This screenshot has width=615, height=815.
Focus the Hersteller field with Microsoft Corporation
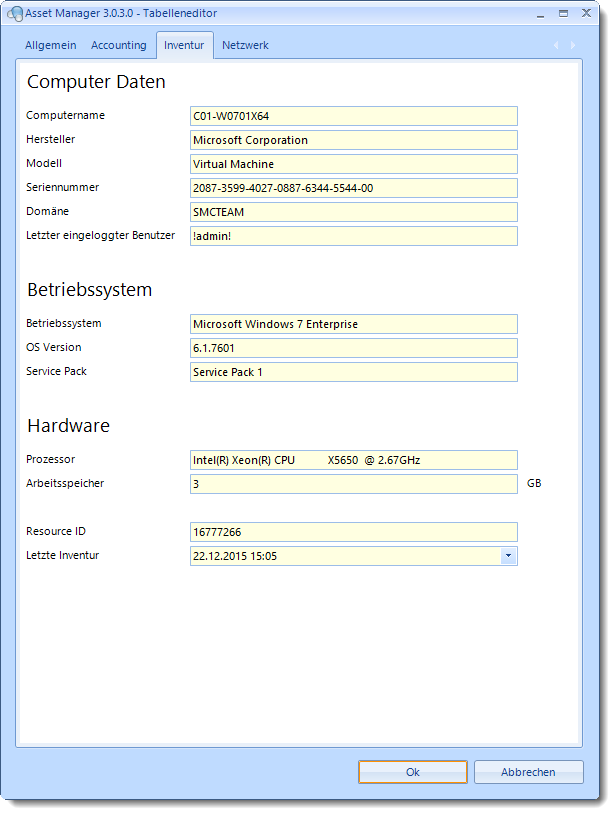click(354, 140)
